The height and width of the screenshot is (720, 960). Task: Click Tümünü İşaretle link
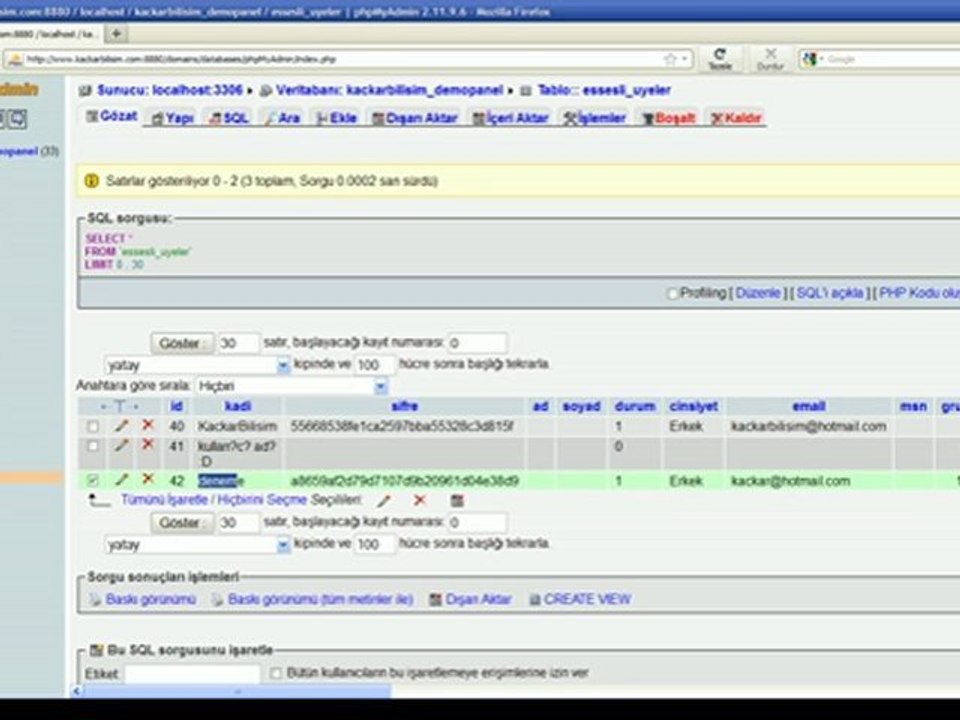(x=164, y=500)
